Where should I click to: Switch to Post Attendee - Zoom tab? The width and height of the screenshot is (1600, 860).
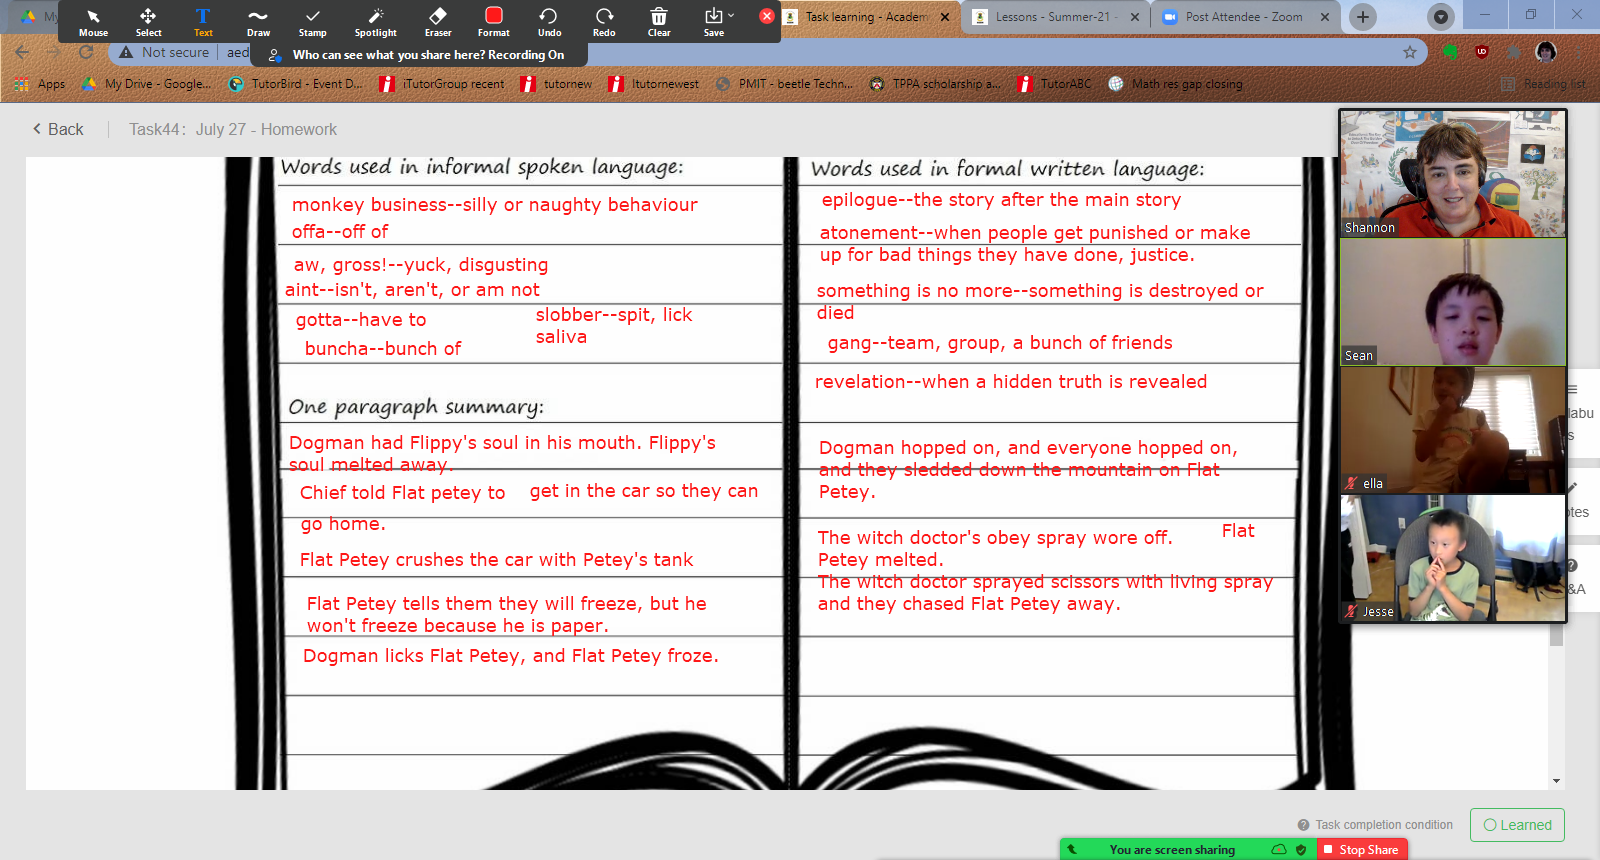pyautogui.click(x=1243, y=17)
